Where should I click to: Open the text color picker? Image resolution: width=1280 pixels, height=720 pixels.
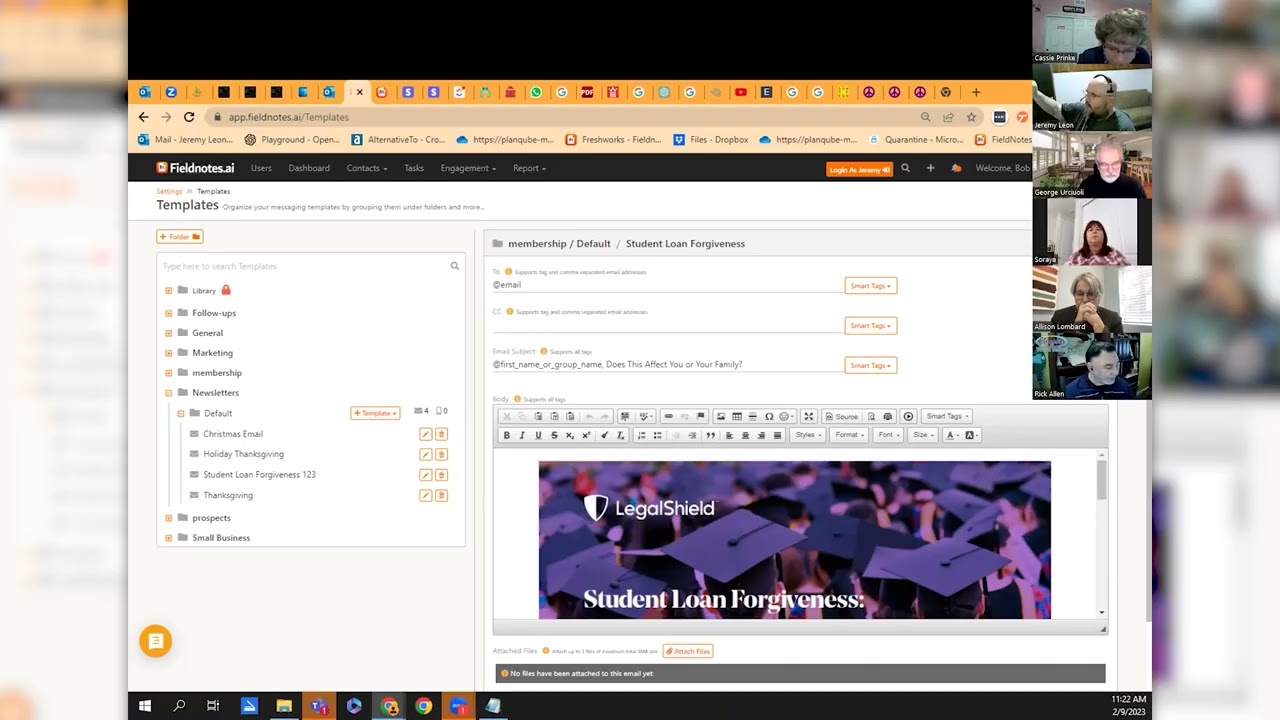pos(952,435)
